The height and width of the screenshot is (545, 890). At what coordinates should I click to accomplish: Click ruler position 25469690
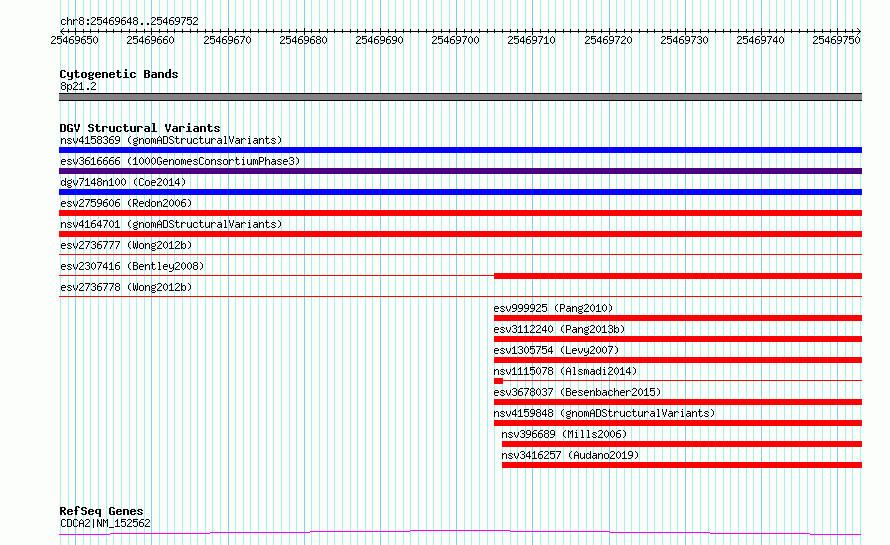click(x=379, y=40)
